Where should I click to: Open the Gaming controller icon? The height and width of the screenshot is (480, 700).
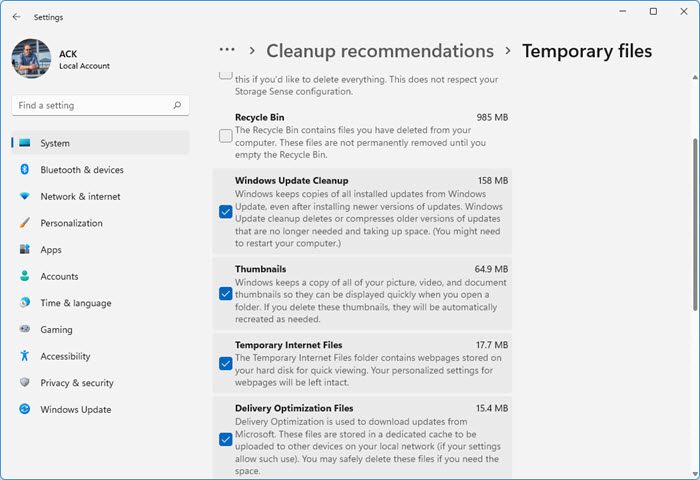25,330
